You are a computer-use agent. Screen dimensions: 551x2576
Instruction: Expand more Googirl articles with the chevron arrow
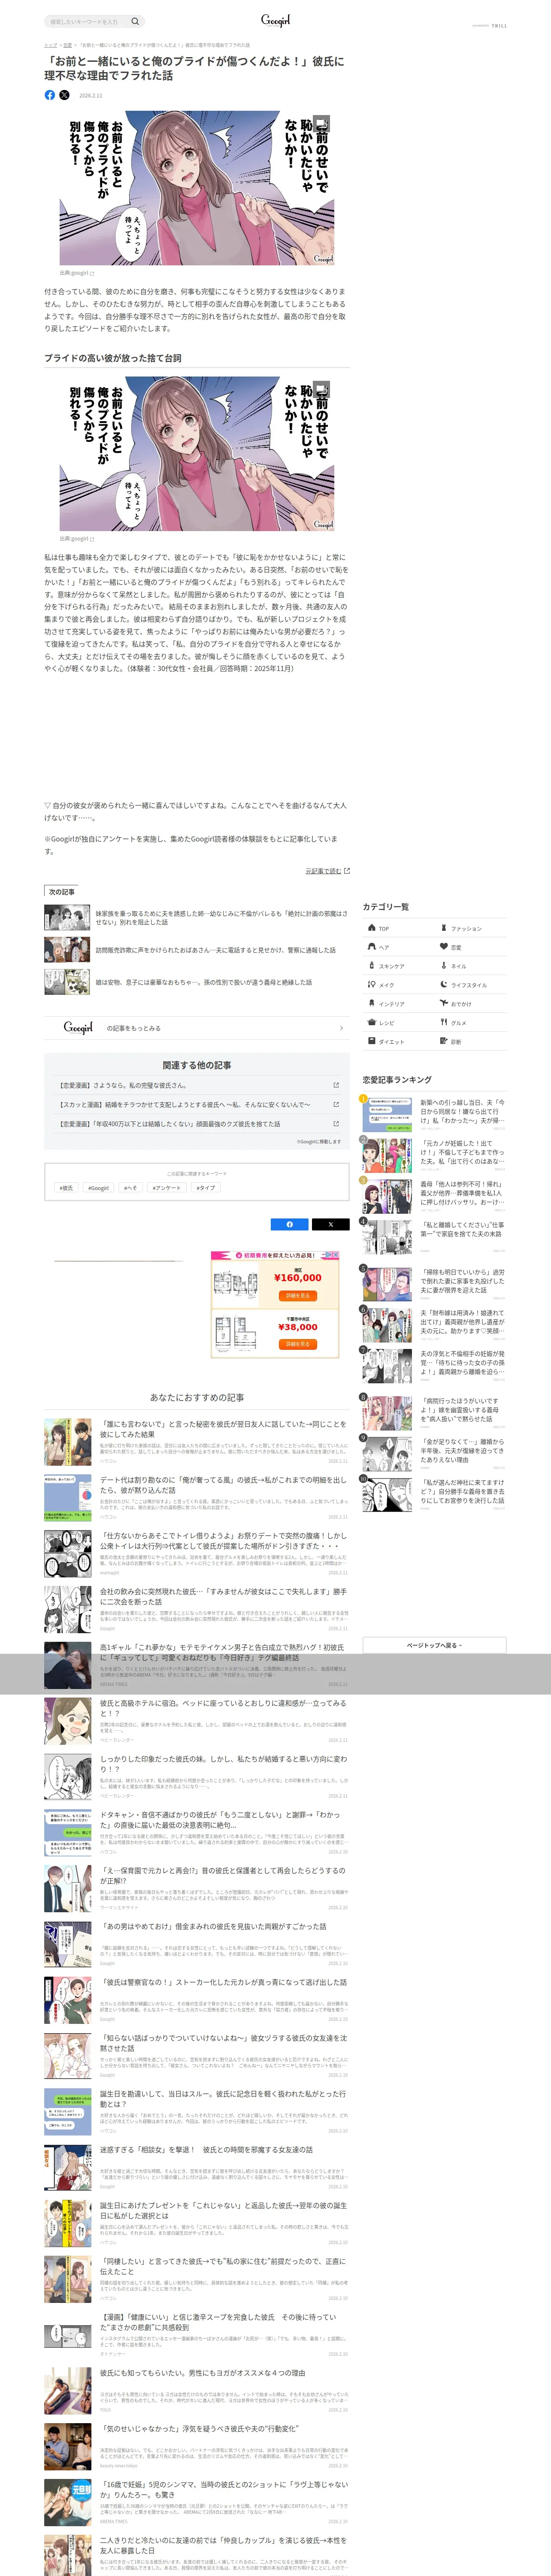pyautogui.click(x=341, y=1027)
